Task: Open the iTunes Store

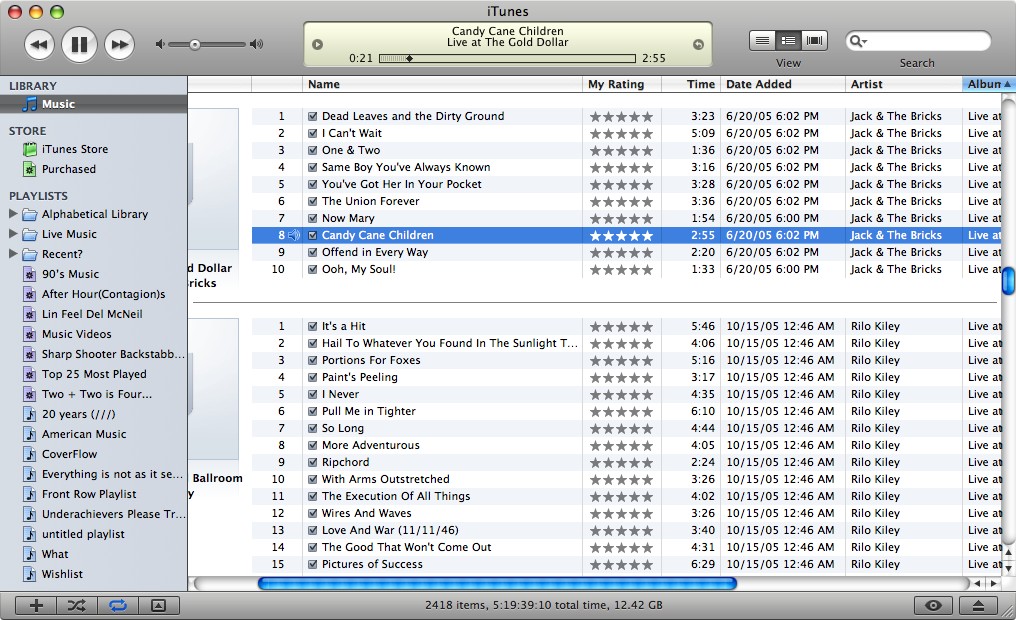Action: click(75, 149)
